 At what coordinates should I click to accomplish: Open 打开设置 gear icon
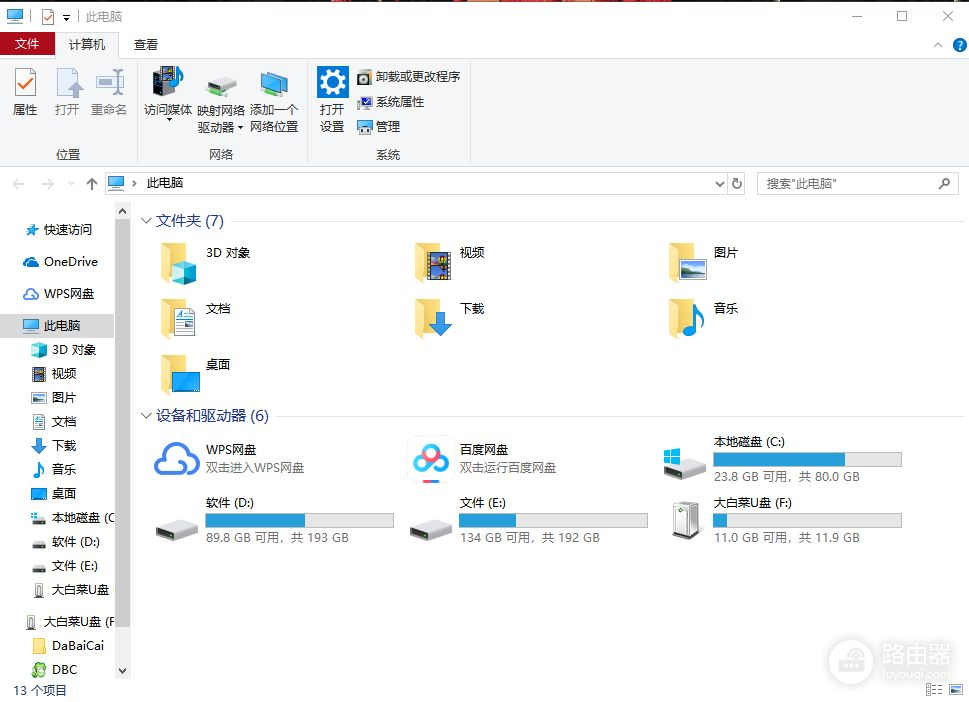tap(332, 99)
